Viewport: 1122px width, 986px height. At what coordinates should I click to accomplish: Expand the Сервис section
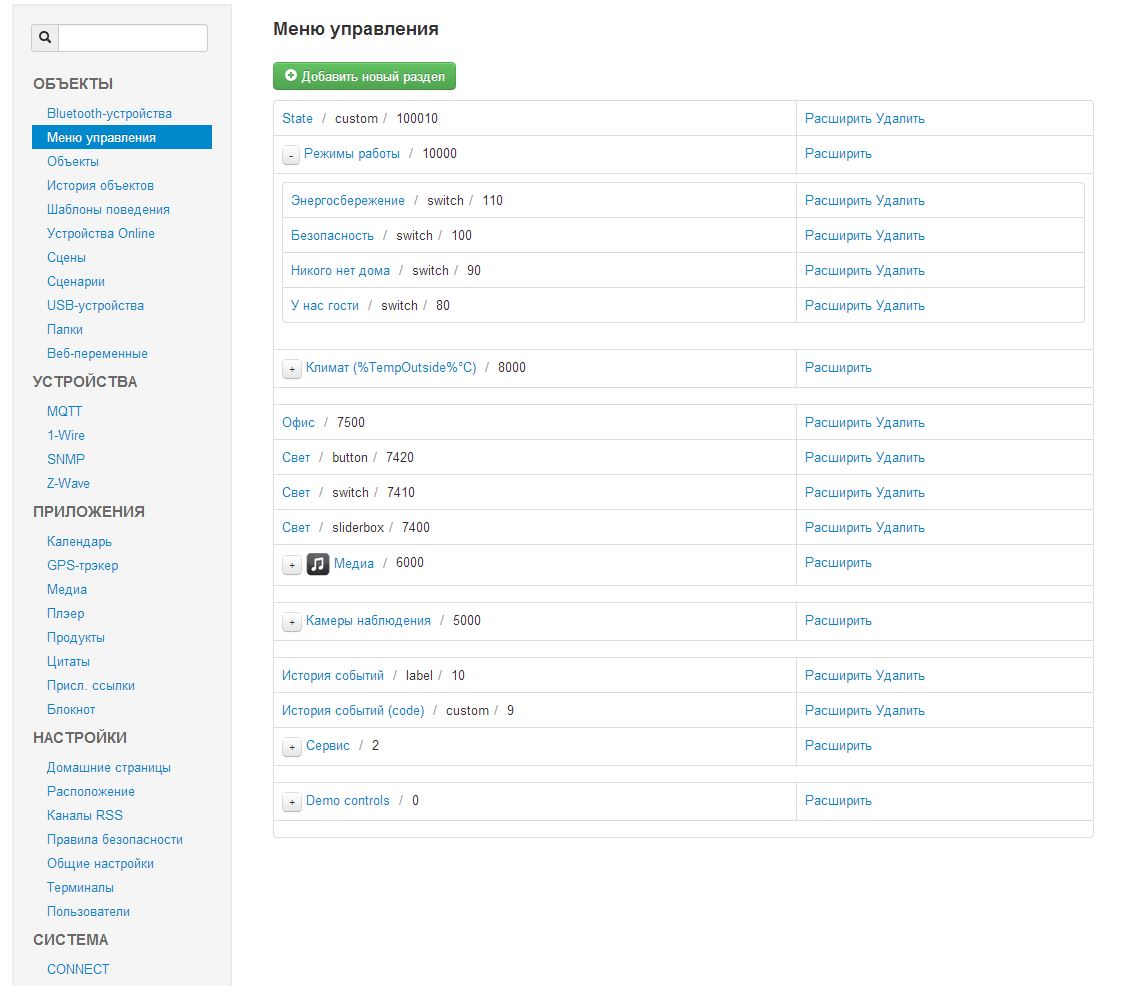(291, 747)
